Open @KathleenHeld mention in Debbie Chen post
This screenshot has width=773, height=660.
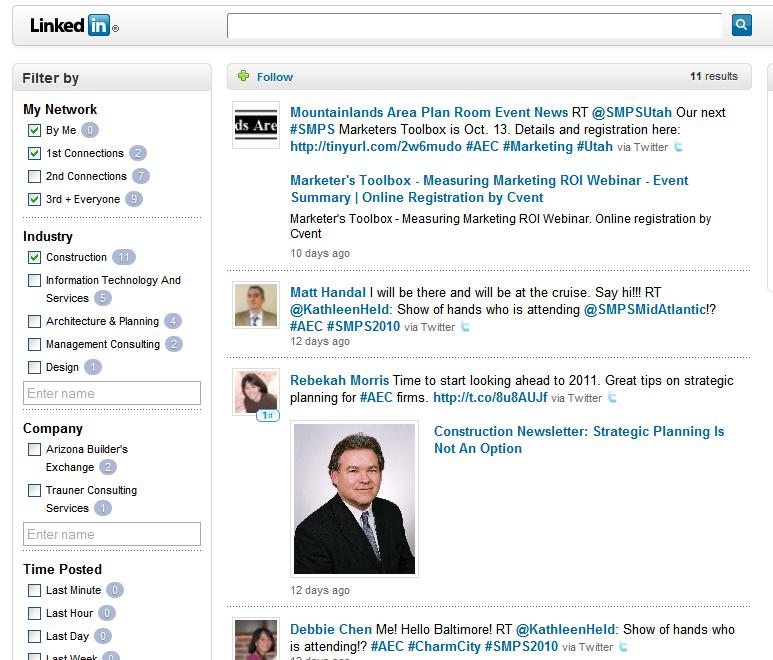pyautogui.click(x=565, y=629)
